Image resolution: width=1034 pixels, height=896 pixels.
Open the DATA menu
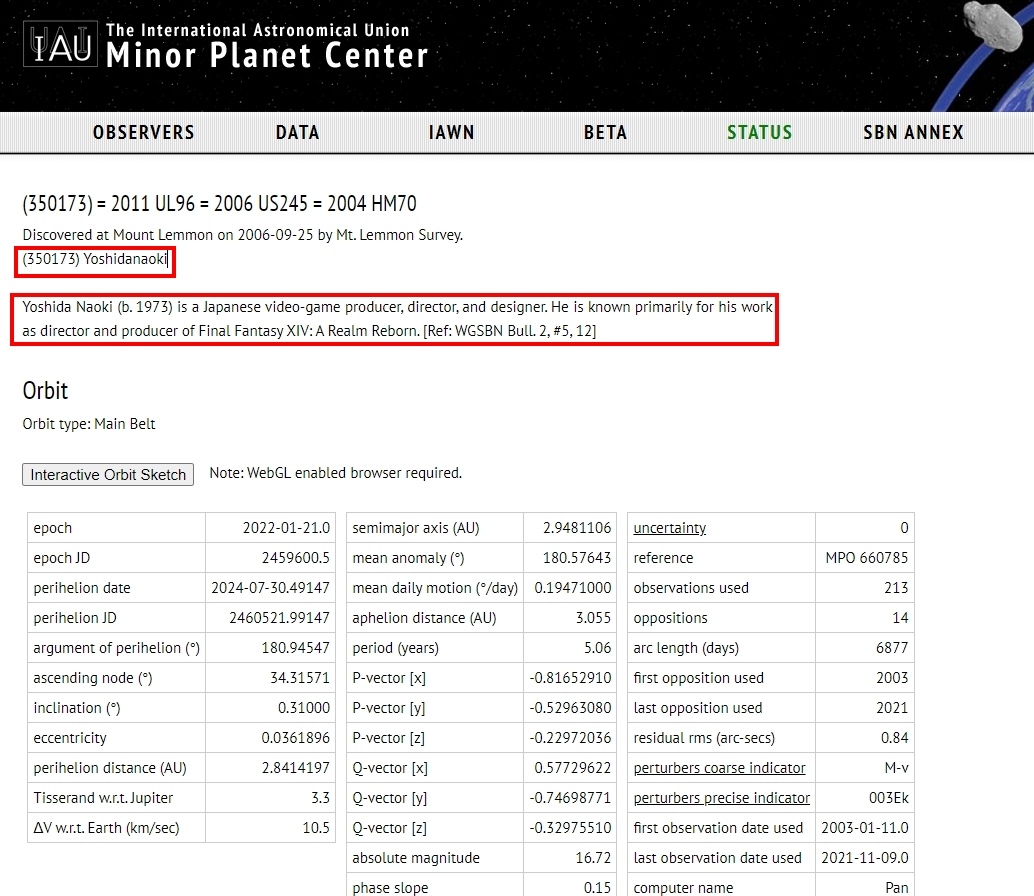[297, 133]
